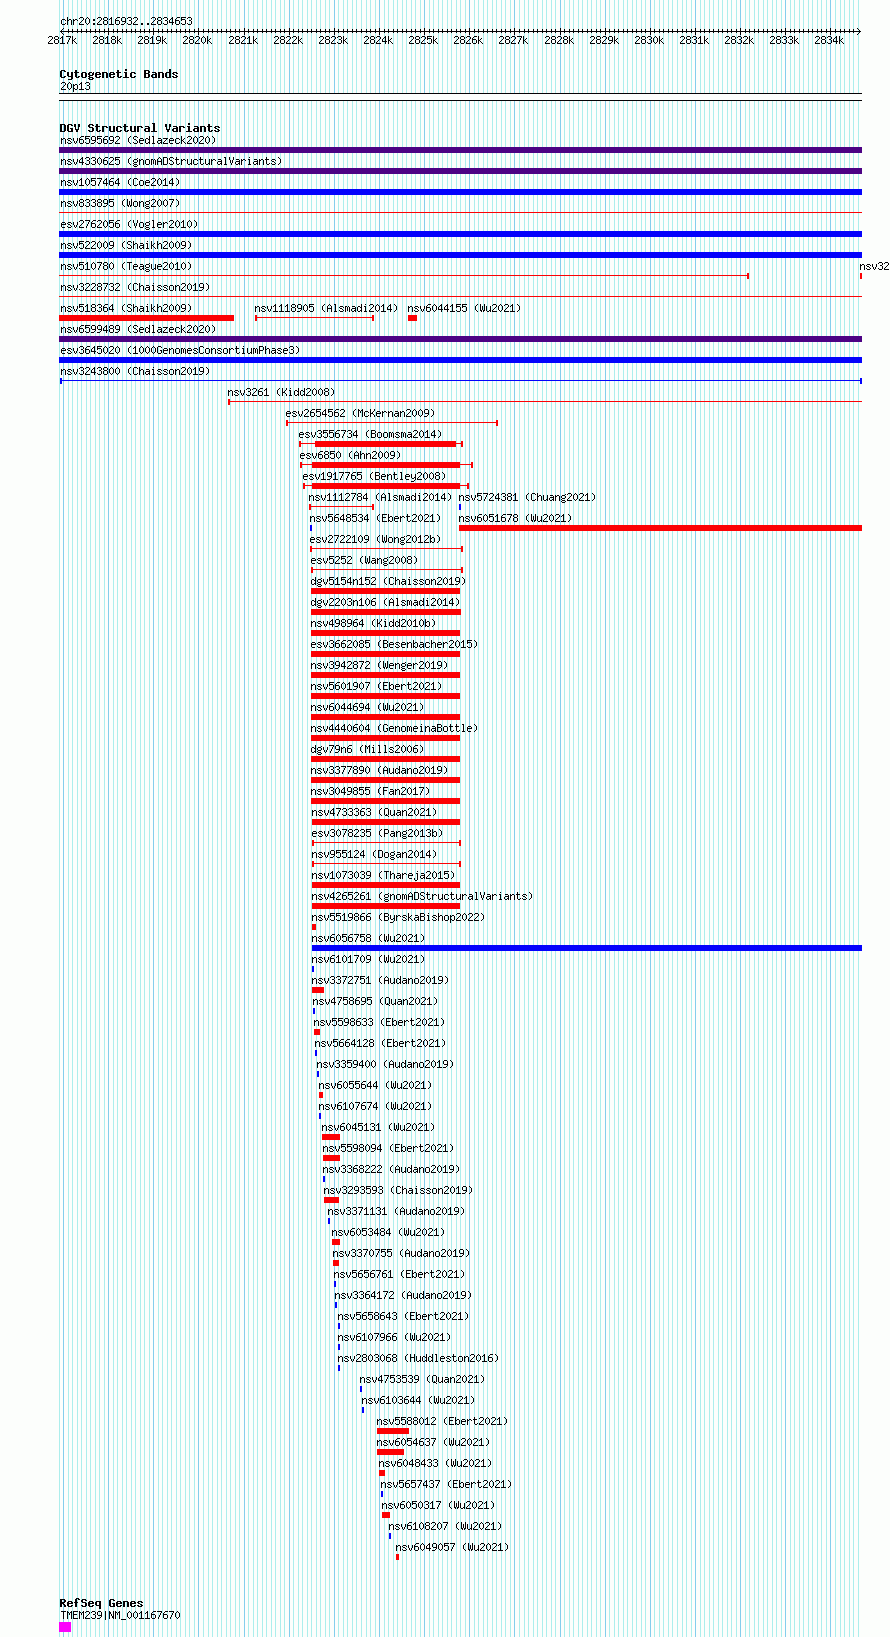Select nsv5648534 (Ebert2021) label

click(x=376, y=518)
